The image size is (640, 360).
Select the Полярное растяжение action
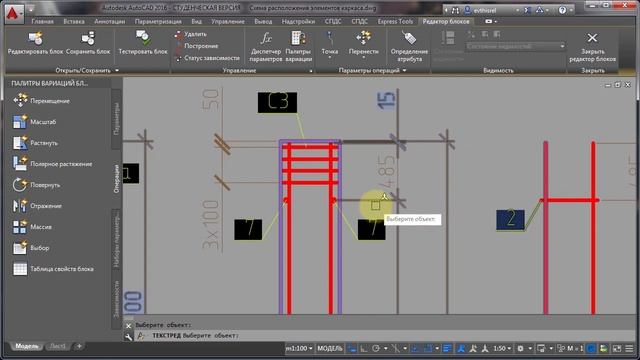[x=52, y=164]
